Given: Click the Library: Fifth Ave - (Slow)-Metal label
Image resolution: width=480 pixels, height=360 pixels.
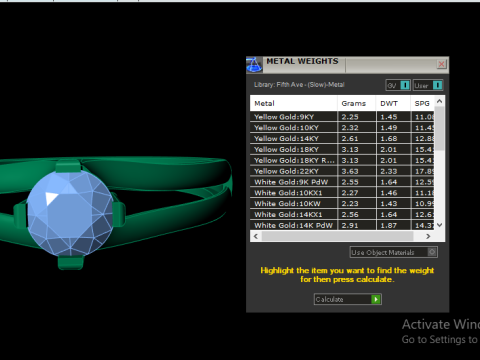Looking at the screenshot, I should click(299, 85).
